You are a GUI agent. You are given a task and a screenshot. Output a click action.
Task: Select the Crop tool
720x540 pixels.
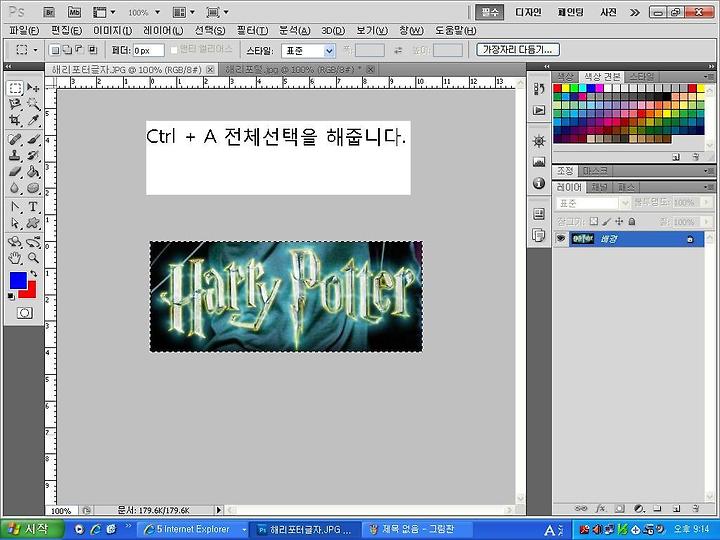click(15, 120)
